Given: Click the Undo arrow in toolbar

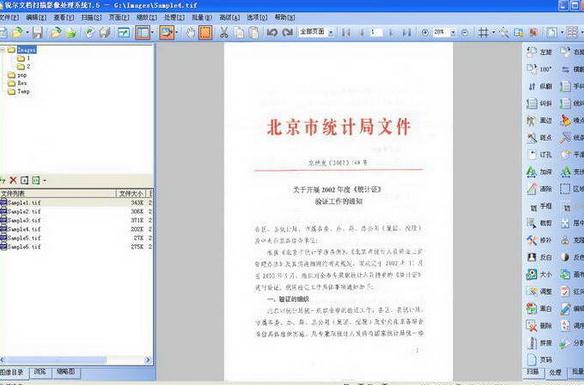Looking at the screenshot, I should tap(272, 33).
